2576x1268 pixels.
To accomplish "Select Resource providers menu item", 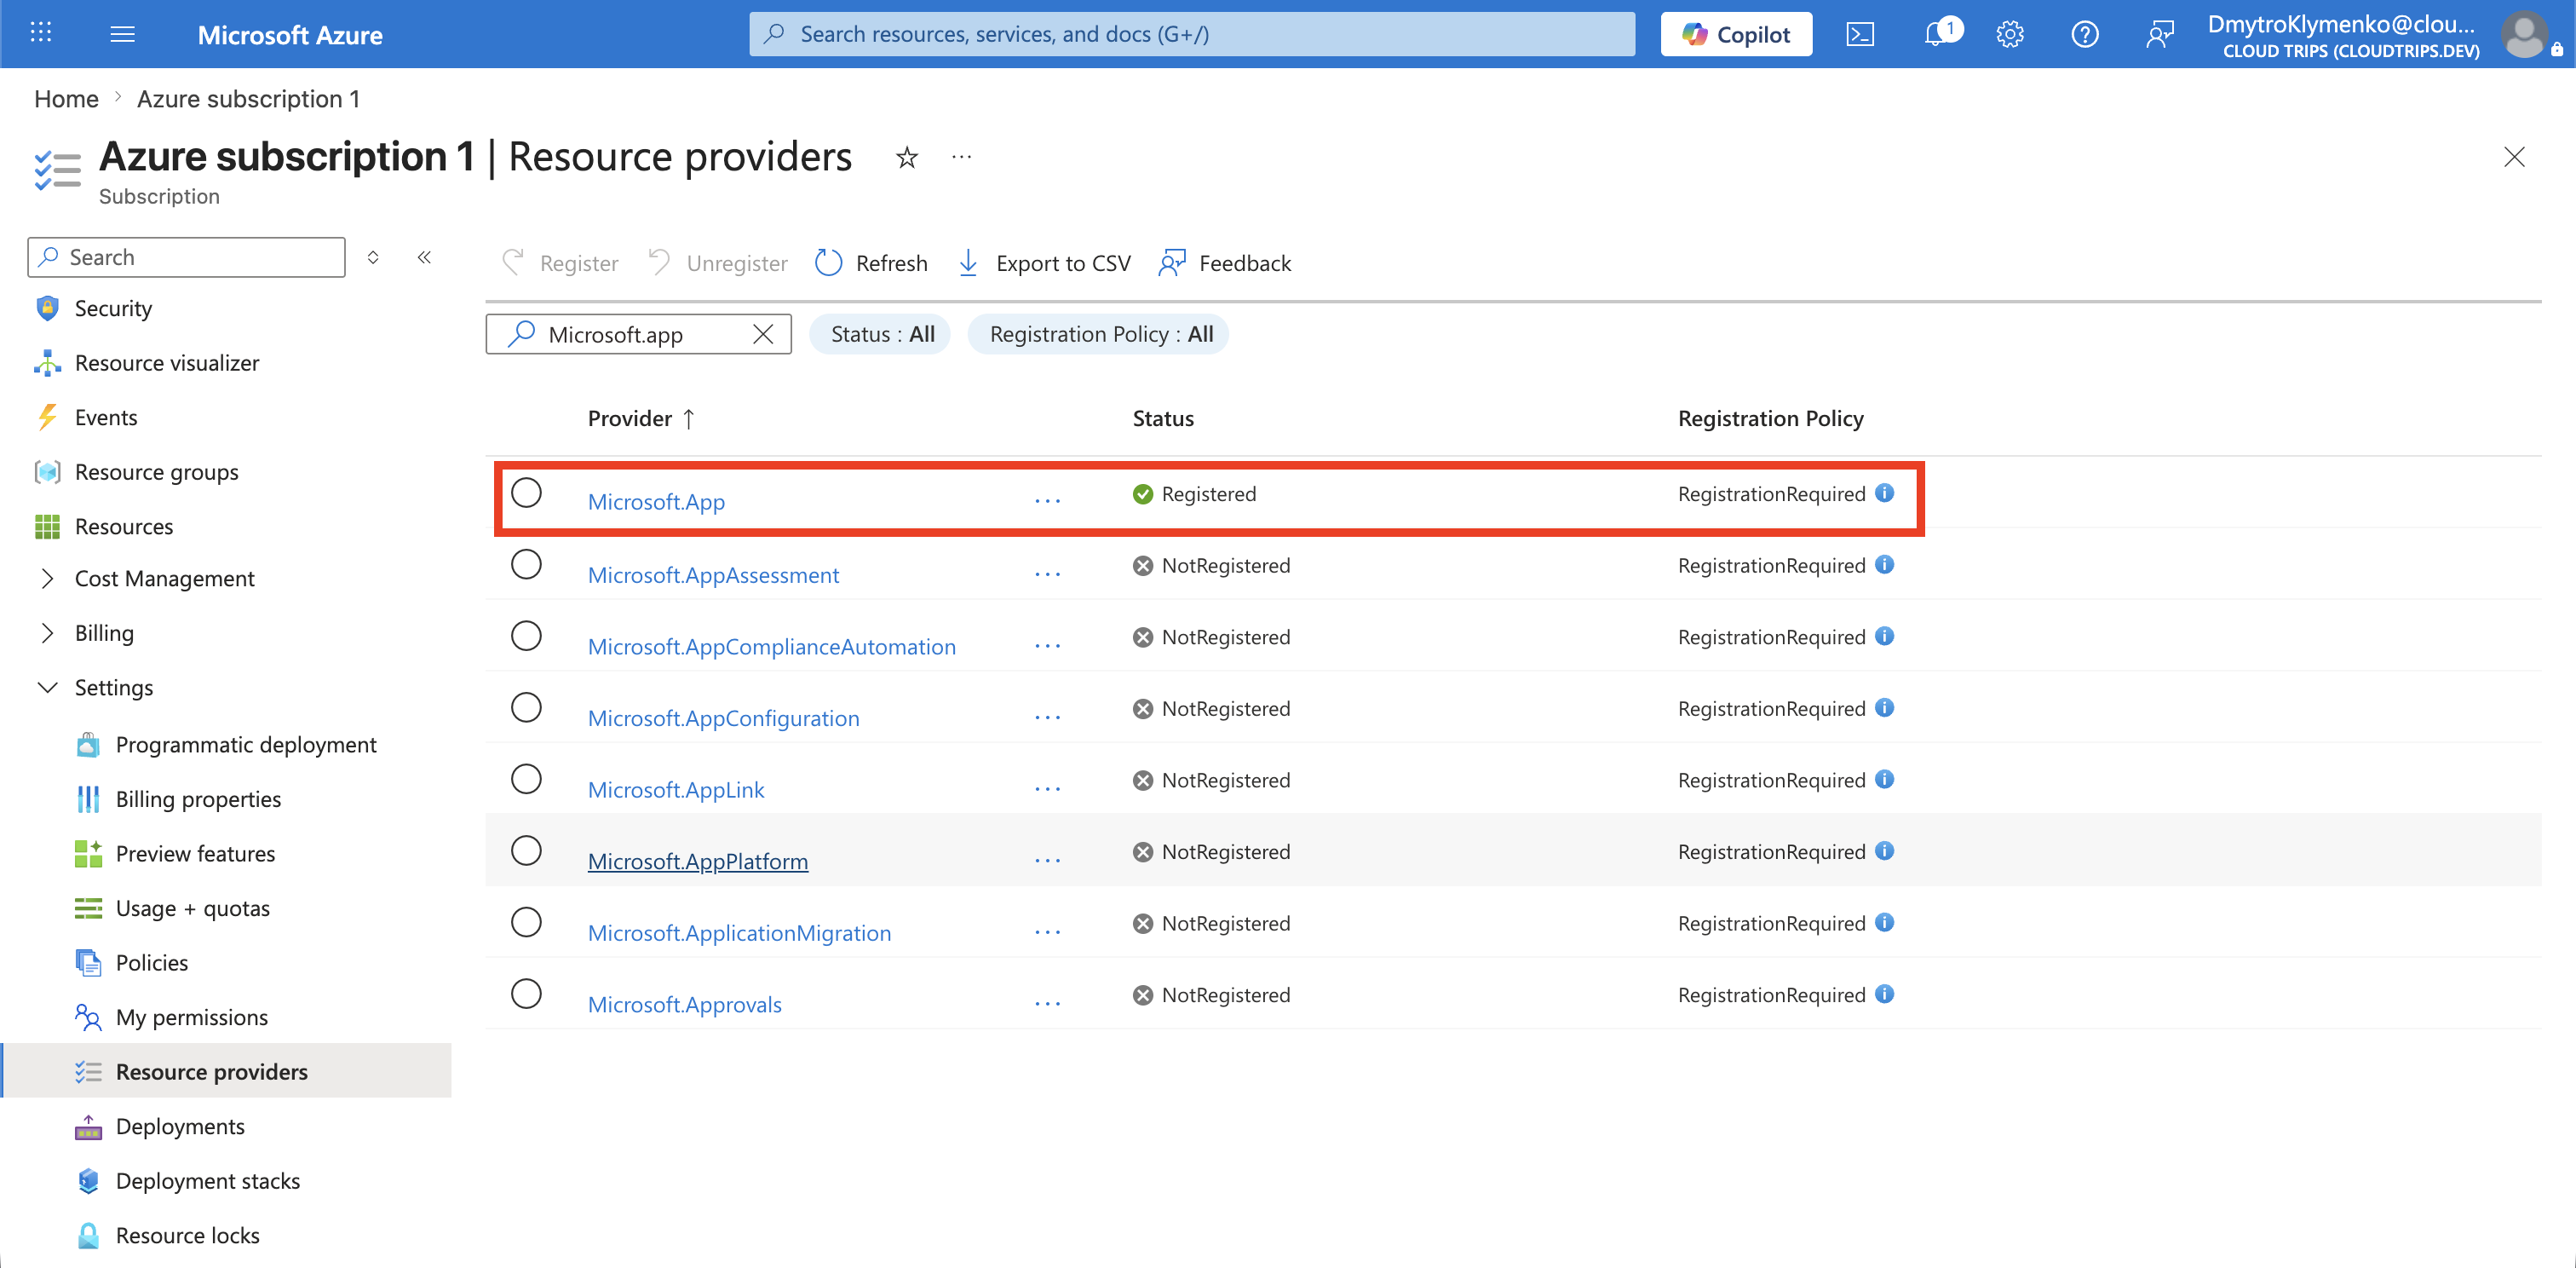I will 227,1071.
